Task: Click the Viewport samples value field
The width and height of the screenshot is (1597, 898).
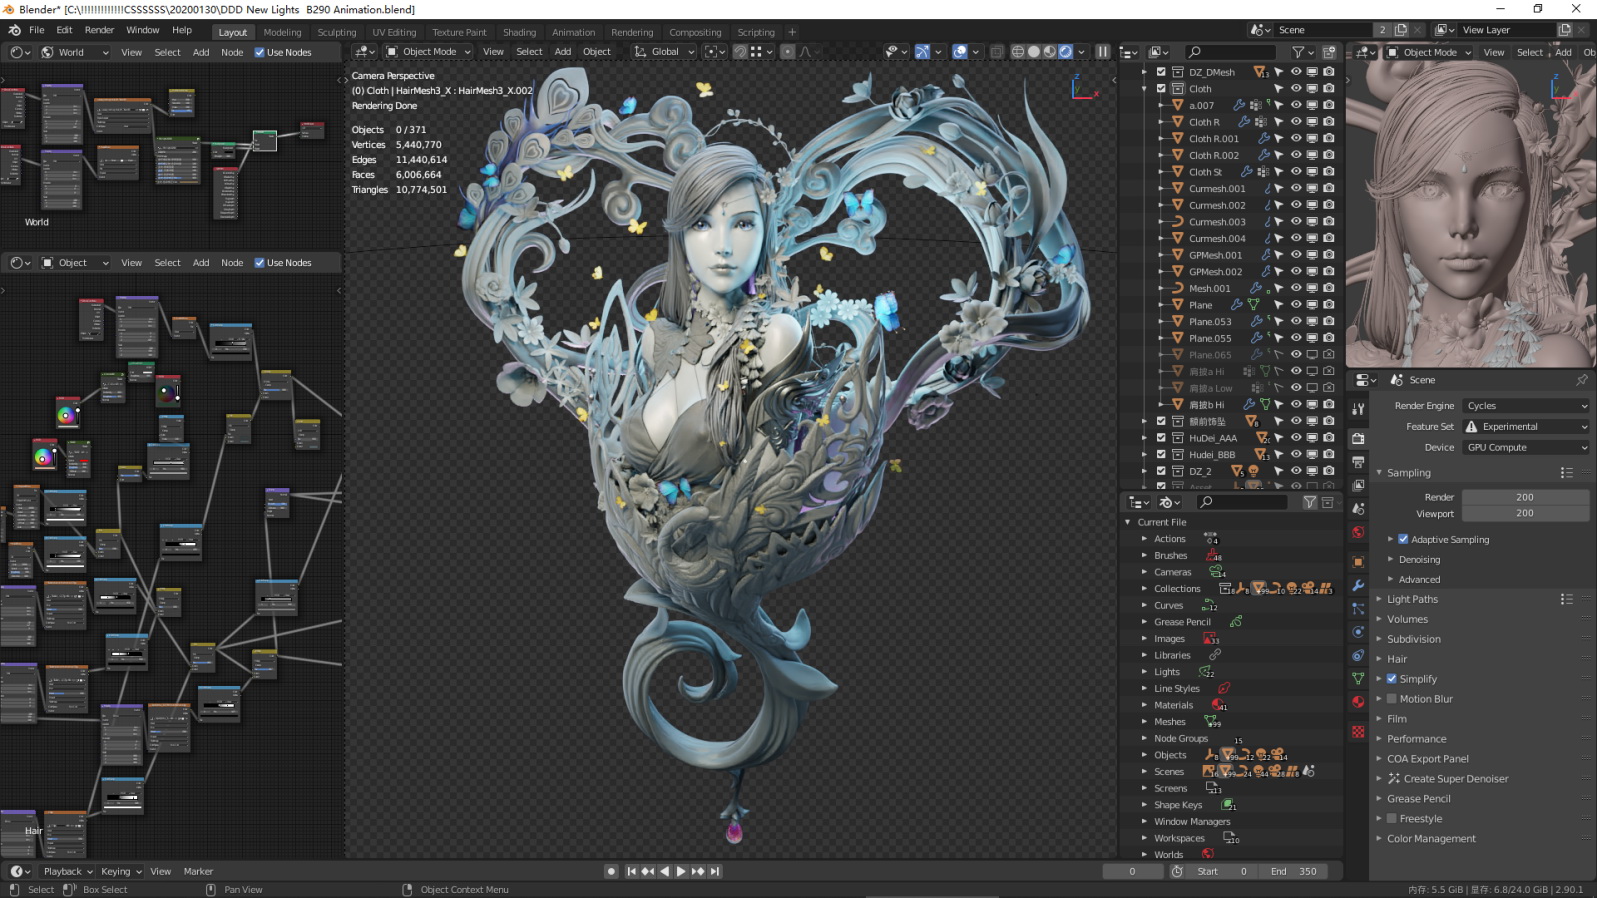Action: [x=1525, y=514]
